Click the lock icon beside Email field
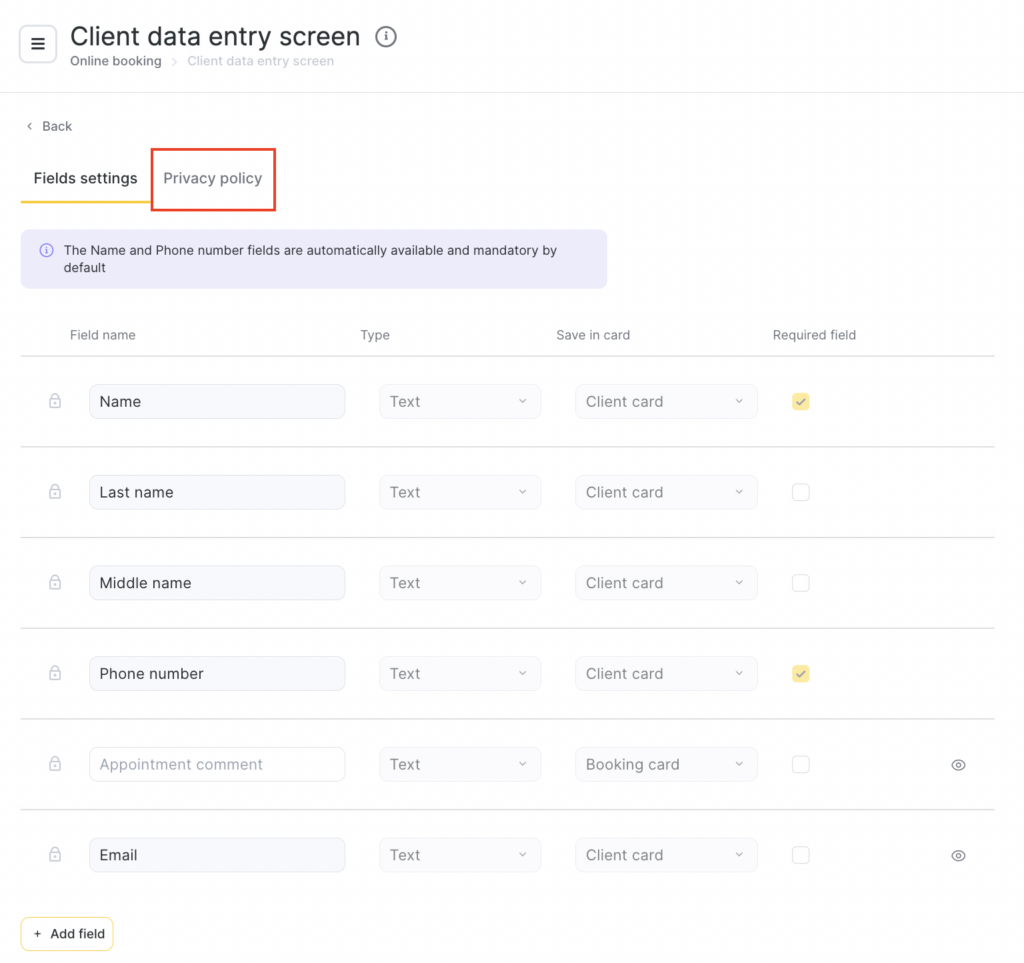The image size is (1024, 963). click(x=55, y=855)
